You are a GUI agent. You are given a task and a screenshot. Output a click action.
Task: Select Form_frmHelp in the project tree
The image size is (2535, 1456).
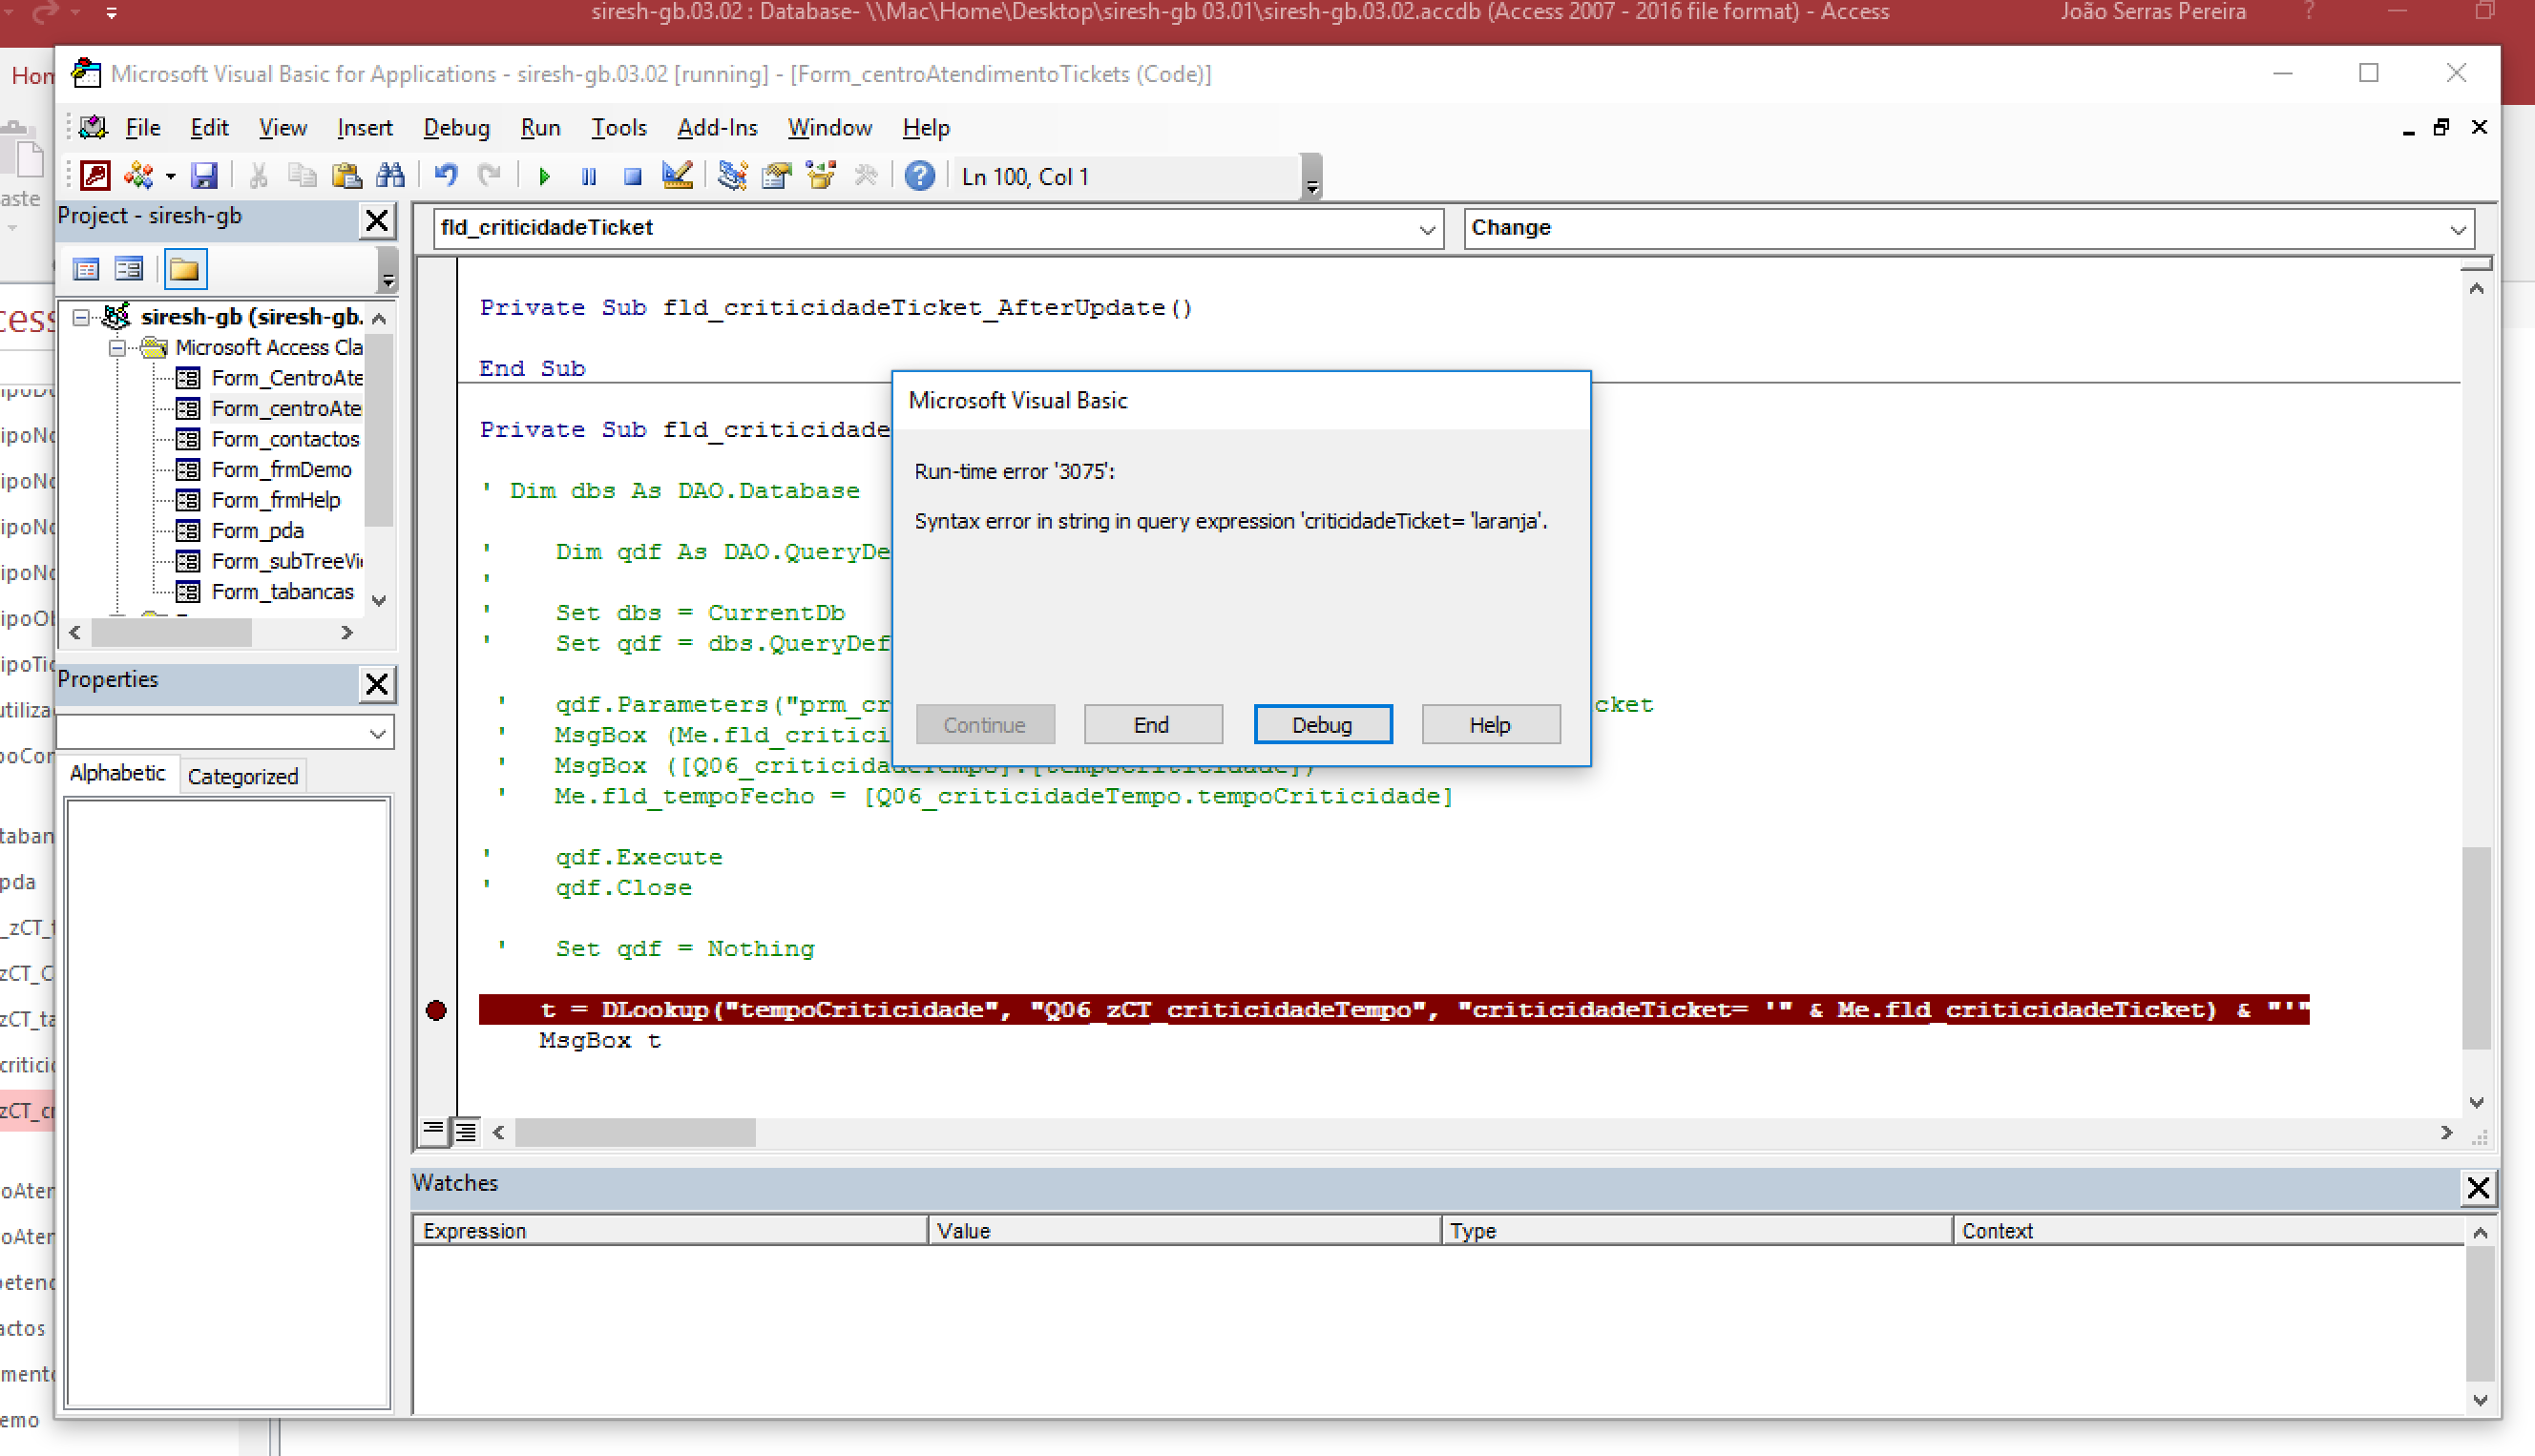click(x=275, y=500)
